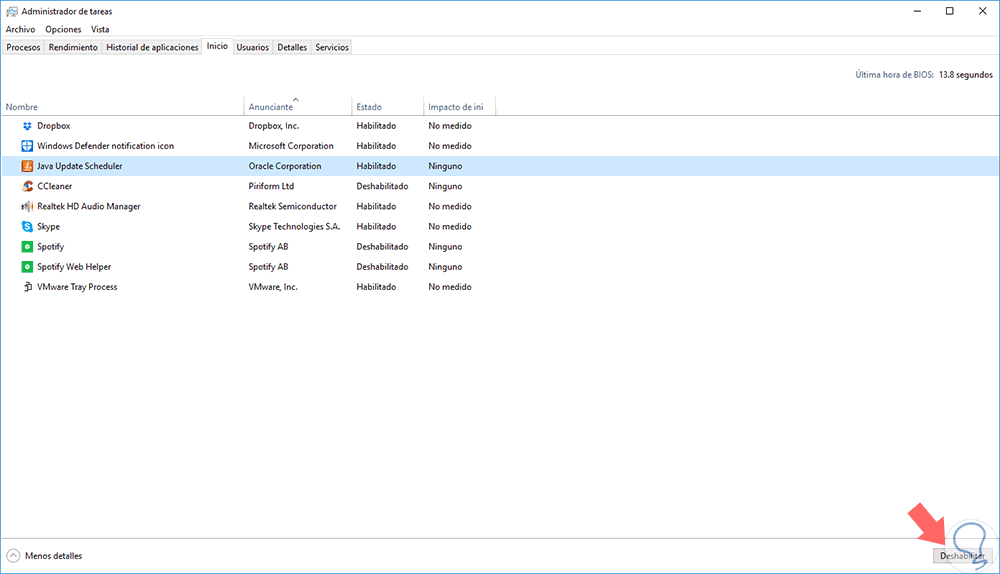Click the Dropbox app icon

27,126
